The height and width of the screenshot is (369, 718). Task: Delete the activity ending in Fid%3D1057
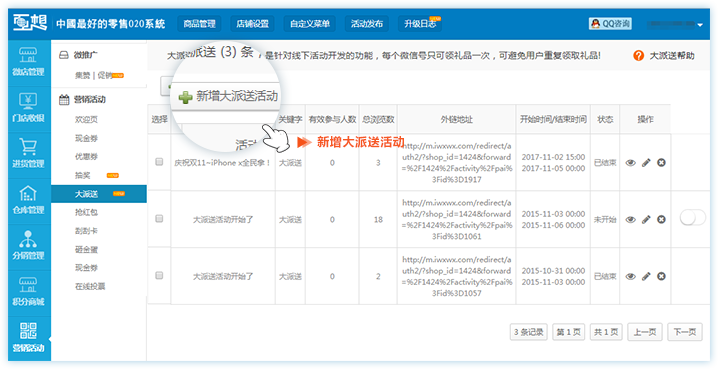(661, 276)
